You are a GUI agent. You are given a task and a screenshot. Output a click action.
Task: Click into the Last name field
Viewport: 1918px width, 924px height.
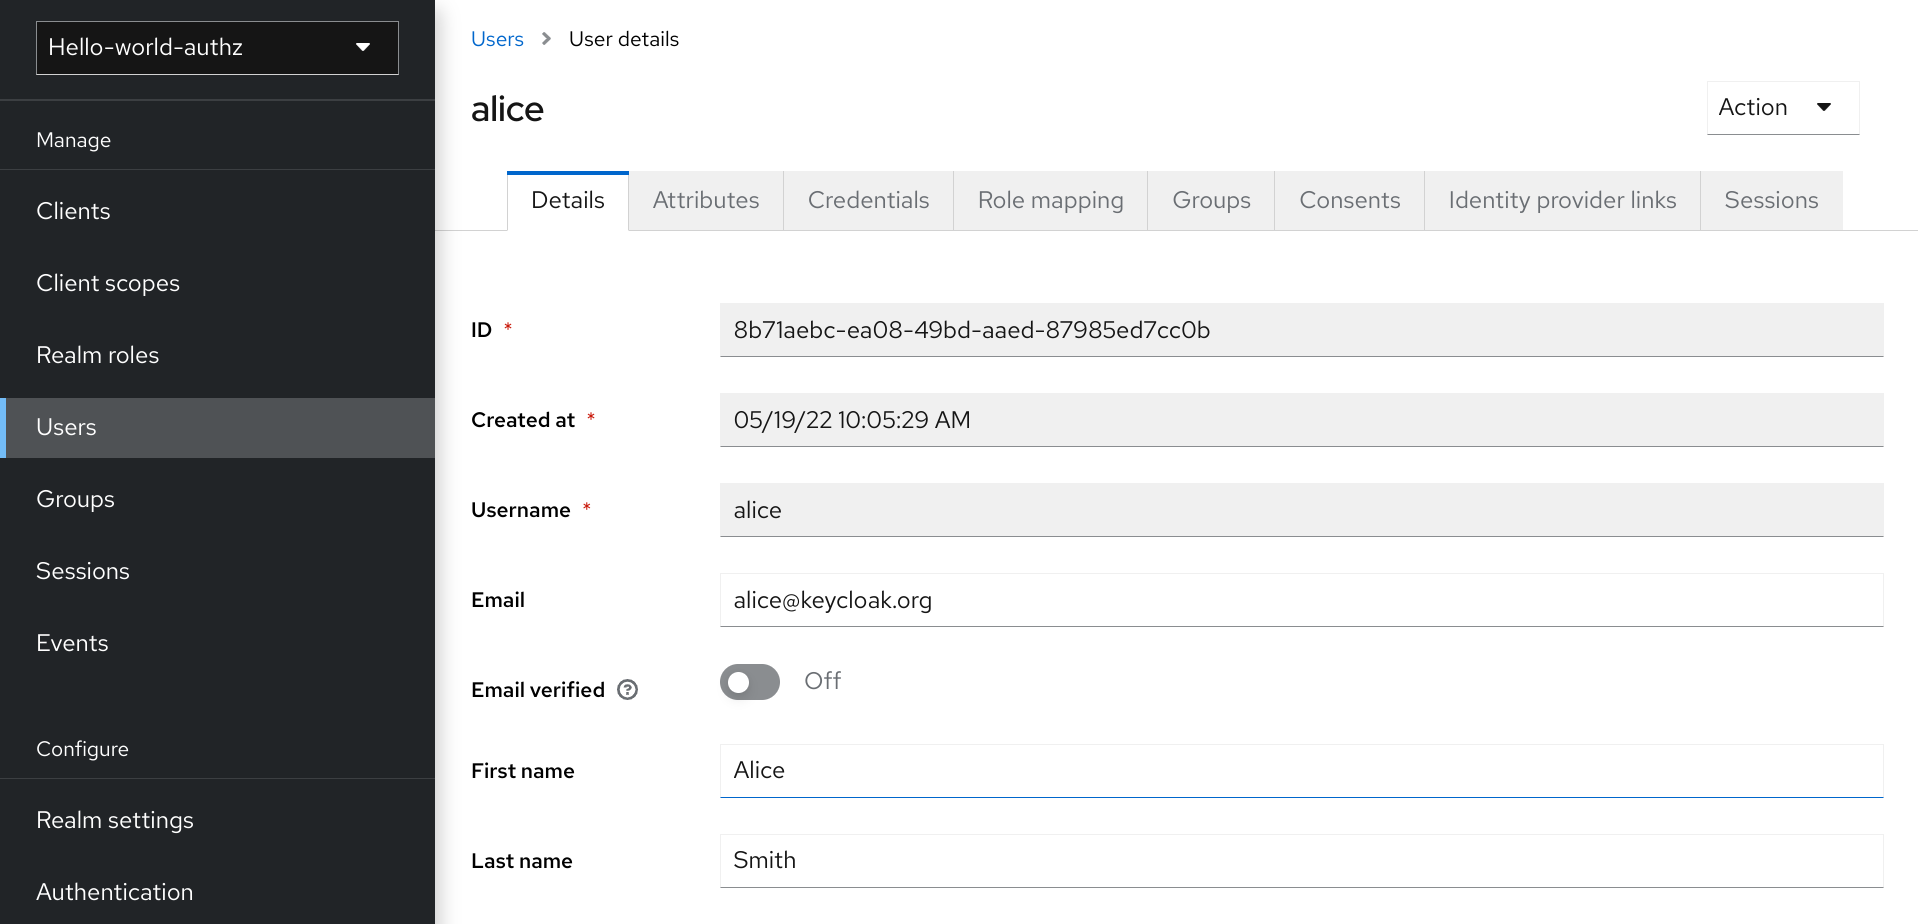(x=1300, y=860)
